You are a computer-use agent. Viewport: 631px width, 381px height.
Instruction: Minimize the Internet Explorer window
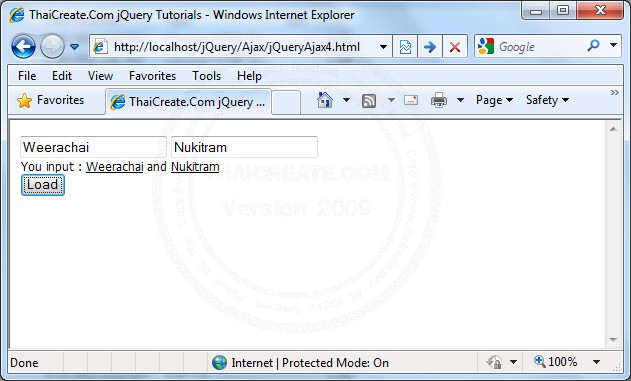pos(535,11)
